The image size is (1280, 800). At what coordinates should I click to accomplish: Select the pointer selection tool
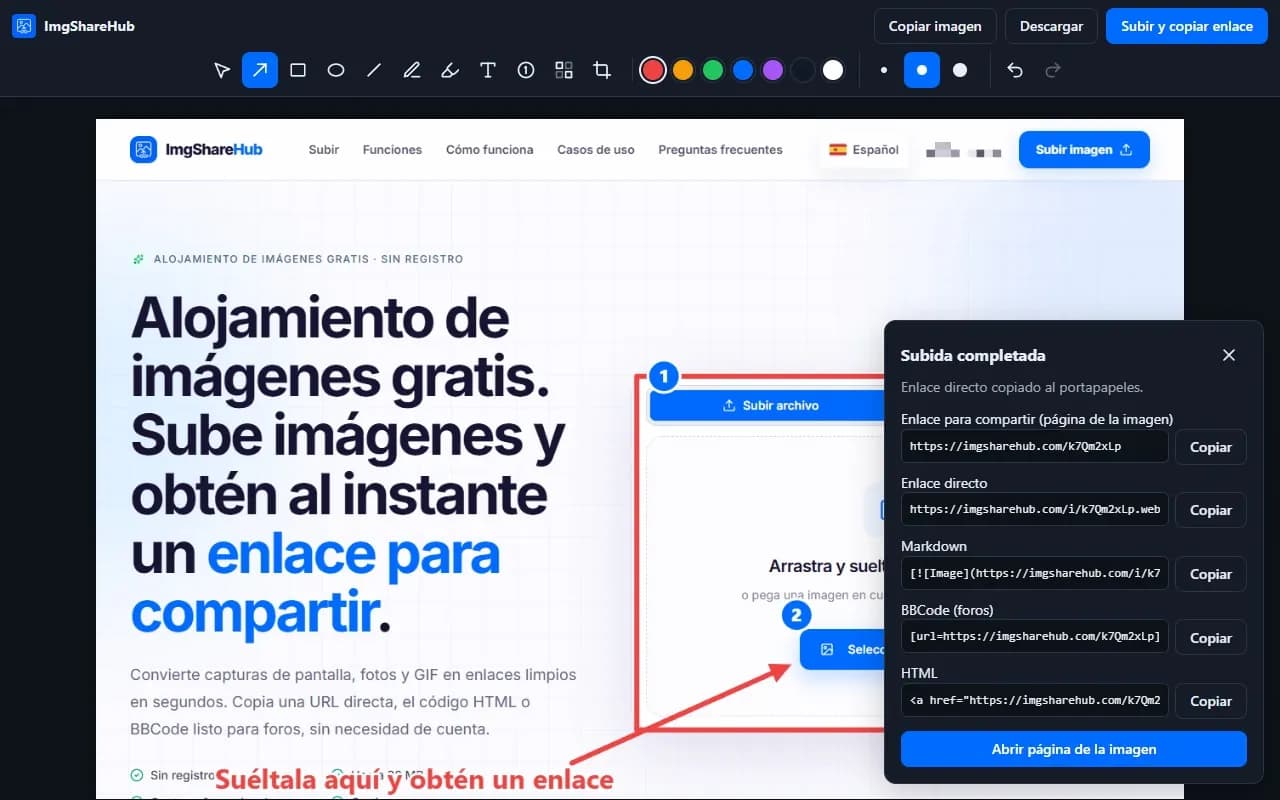coord(222,70)
